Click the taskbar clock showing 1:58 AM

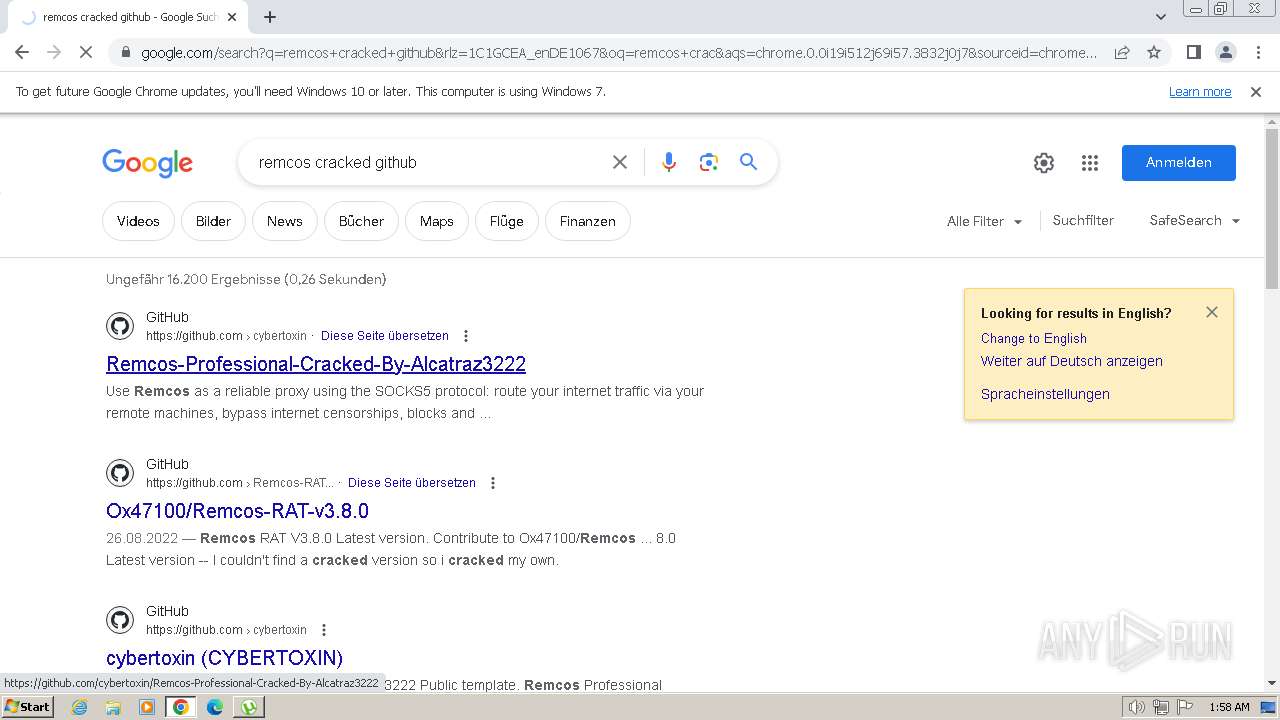pos(1229,707)
